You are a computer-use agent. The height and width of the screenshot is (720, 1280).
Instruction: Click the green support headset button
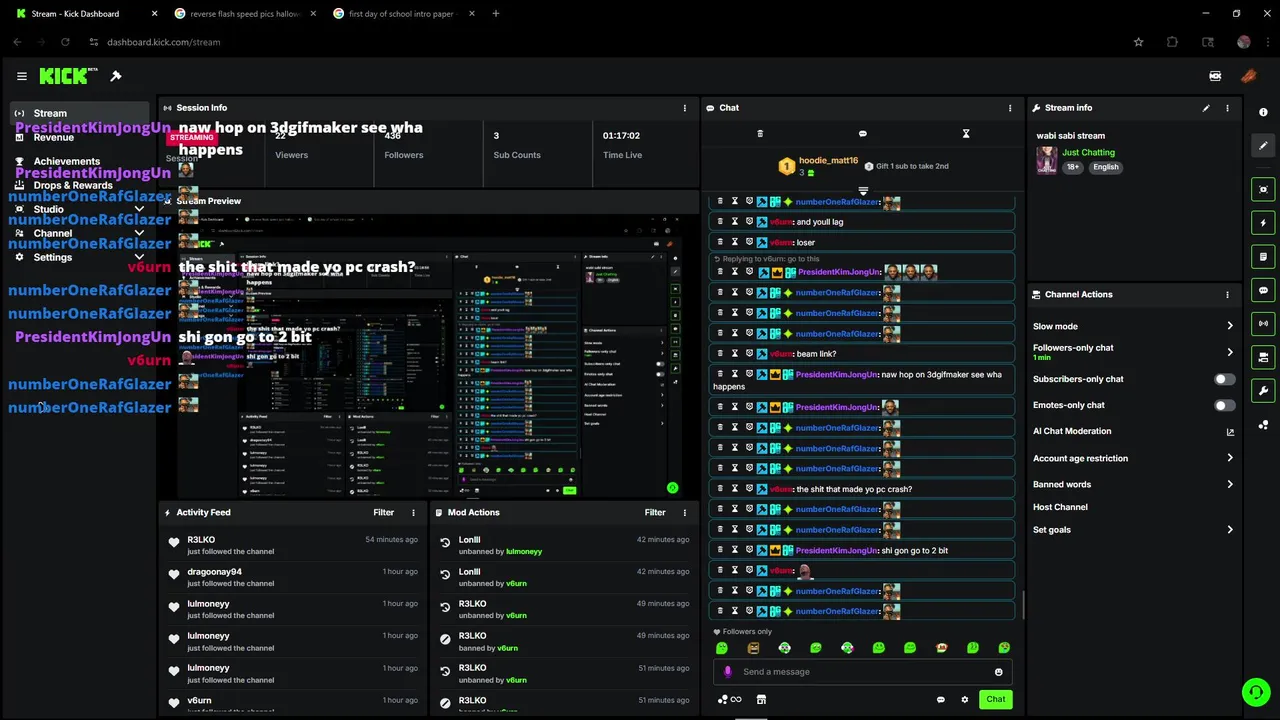coord(1255,692)
